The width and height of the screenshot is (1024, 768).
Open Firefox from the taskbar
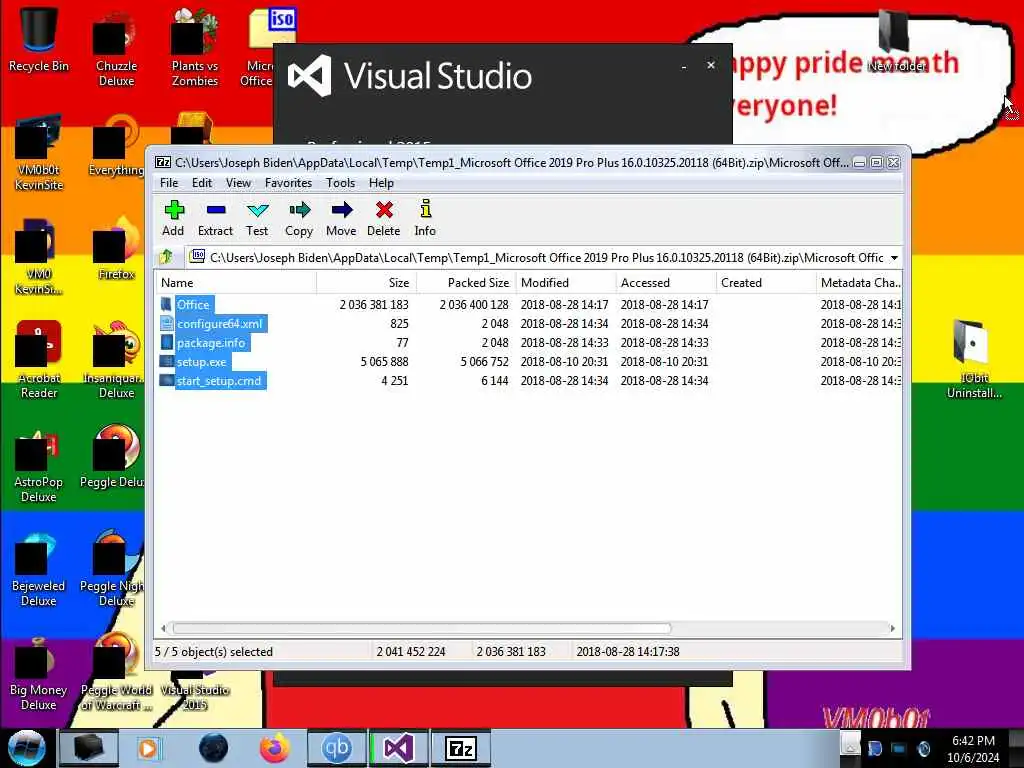tap(275, 748)
